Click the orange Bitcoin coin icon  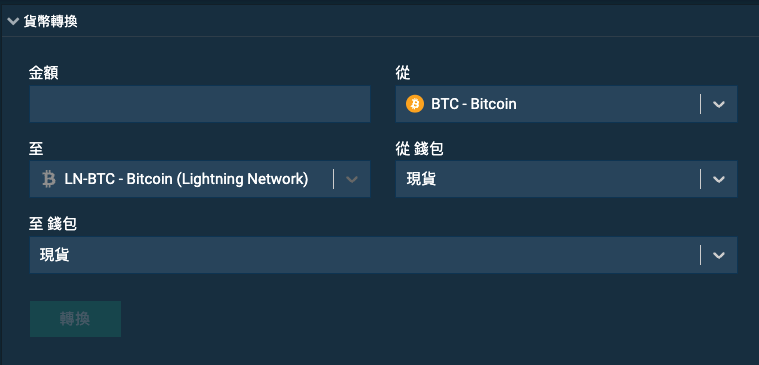click(x=415, y=104)
